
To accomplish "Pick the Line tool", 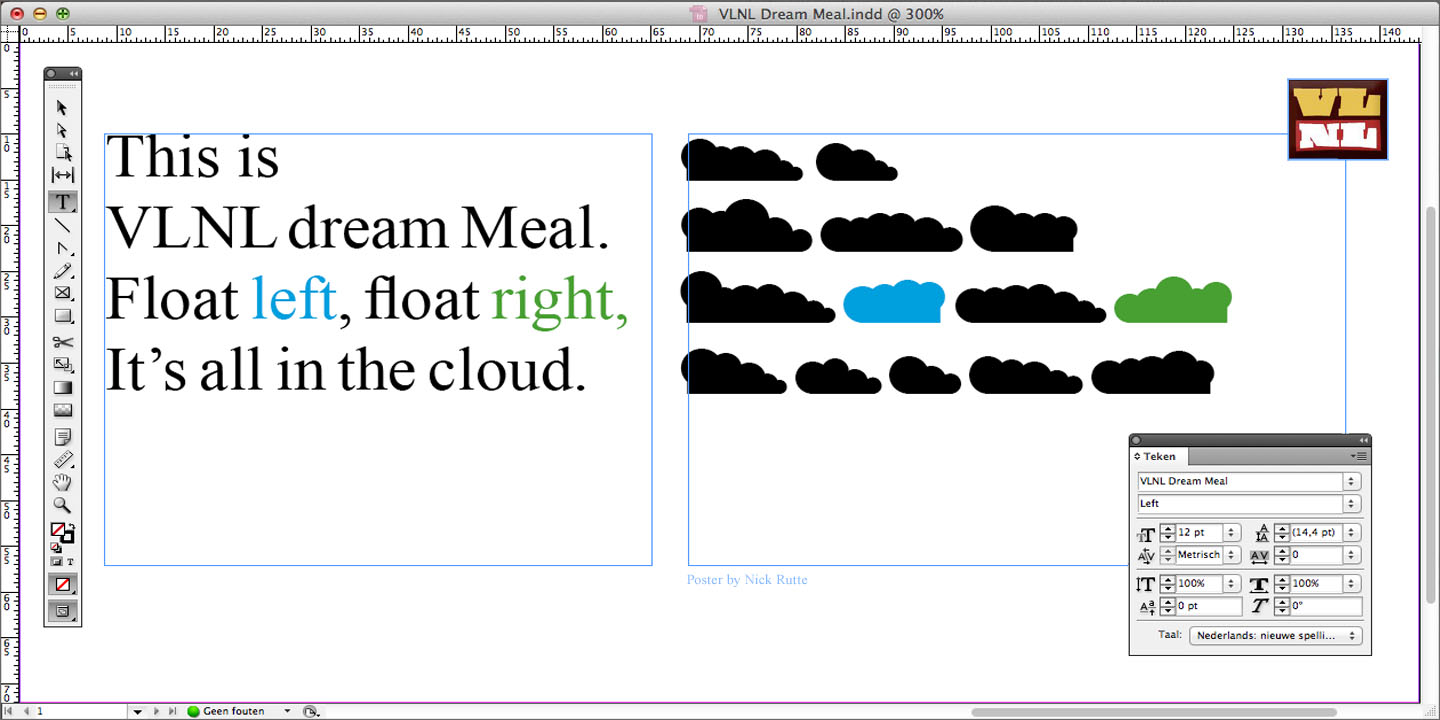I will tap(62, 225).
